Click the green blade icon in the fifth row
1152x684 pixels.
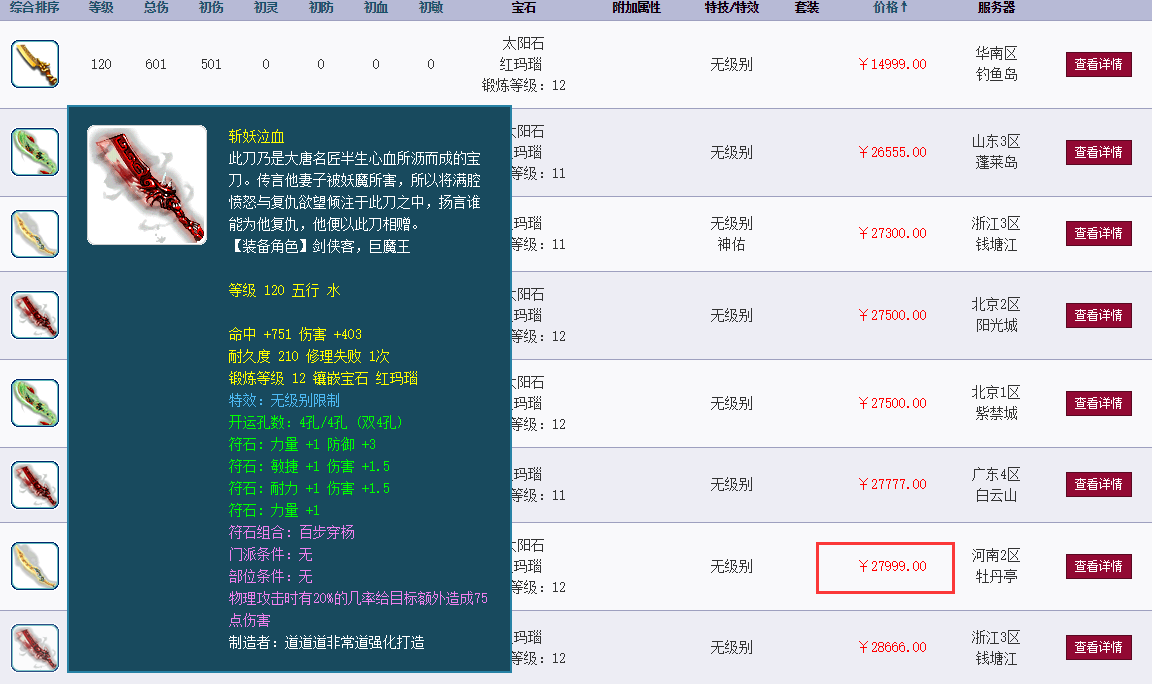coord(34,402)
